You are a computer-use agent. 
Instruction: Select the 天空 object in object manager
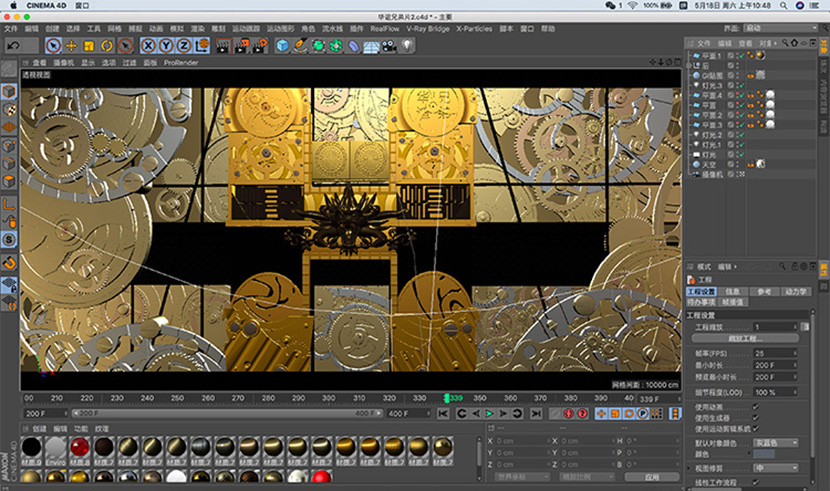[709, 165]
